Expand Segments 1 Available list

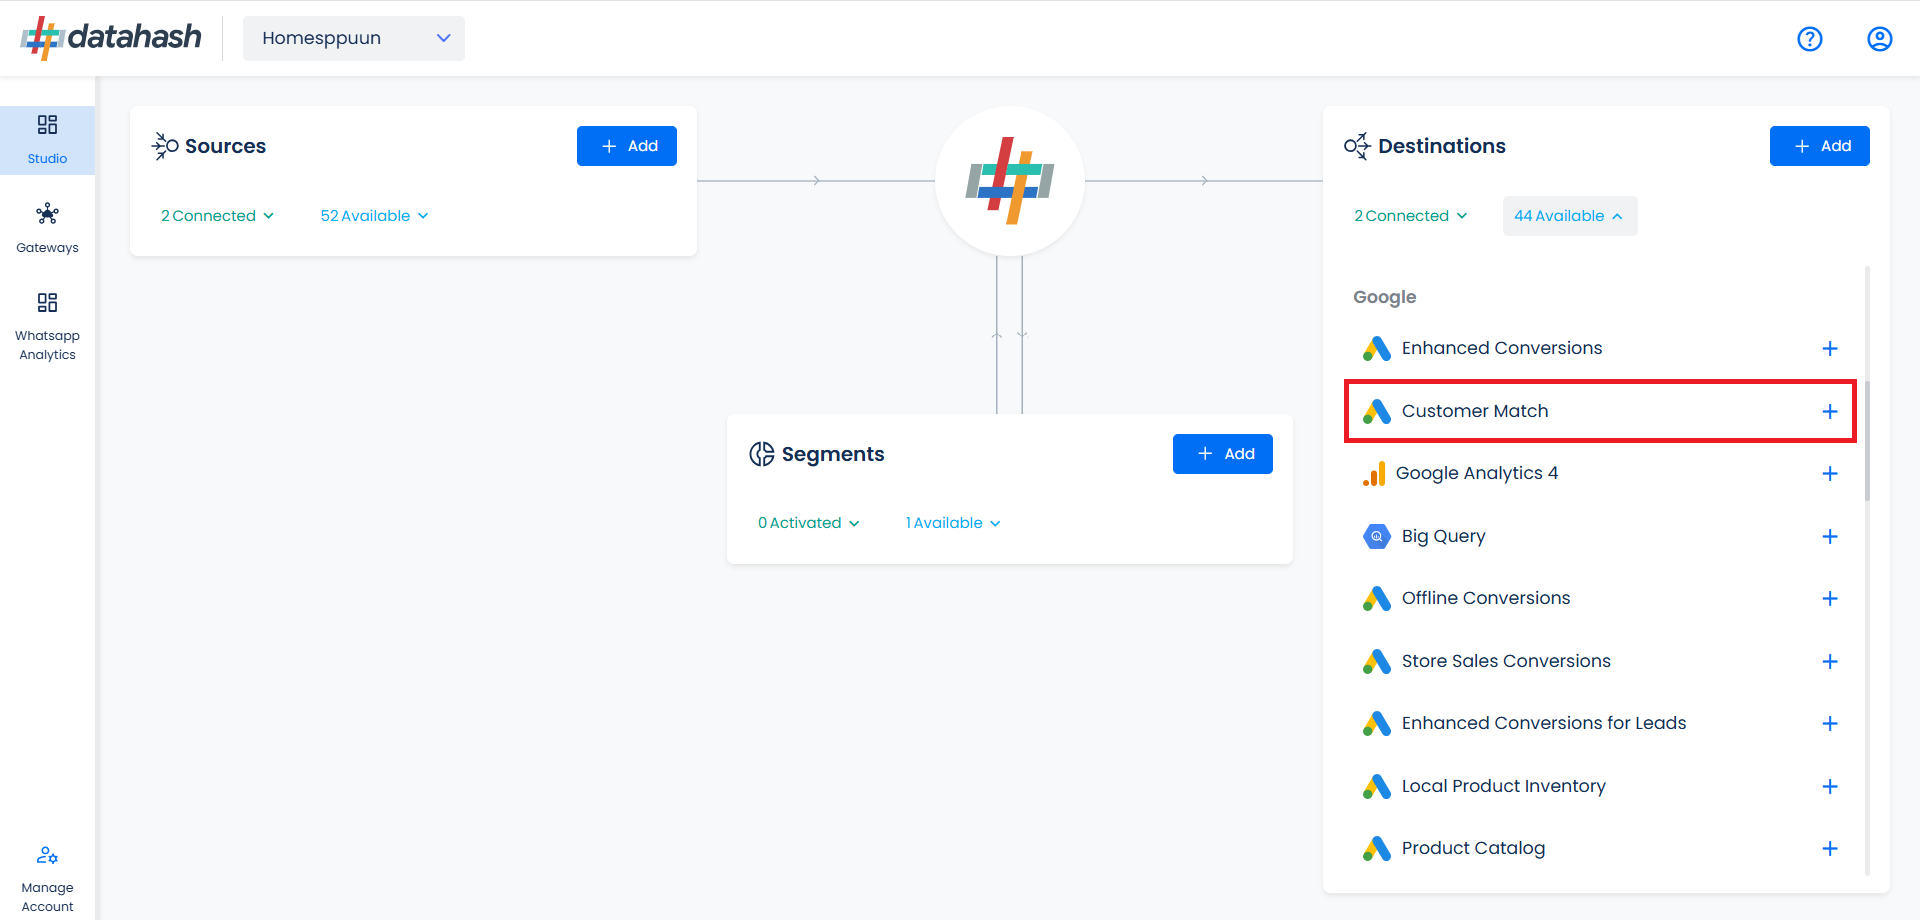pyautogui.click(x=953, y=523)
